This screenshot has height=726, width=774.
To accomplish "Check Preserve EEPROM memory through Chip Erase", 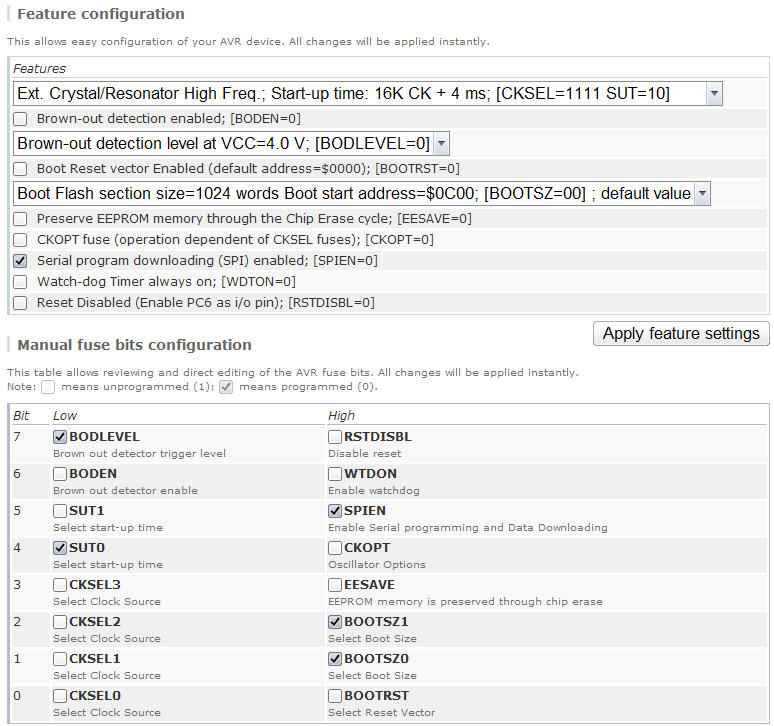I will click(20, 218).
